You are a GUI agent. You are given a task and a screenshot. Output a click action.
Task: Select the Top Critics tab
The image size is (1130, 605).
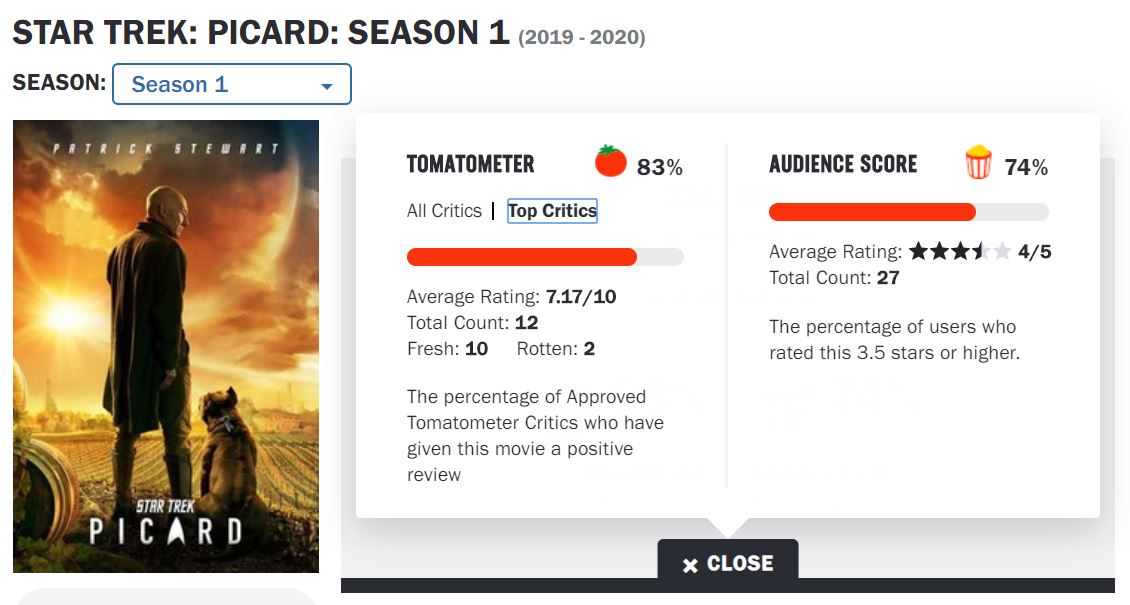point(552,211)
